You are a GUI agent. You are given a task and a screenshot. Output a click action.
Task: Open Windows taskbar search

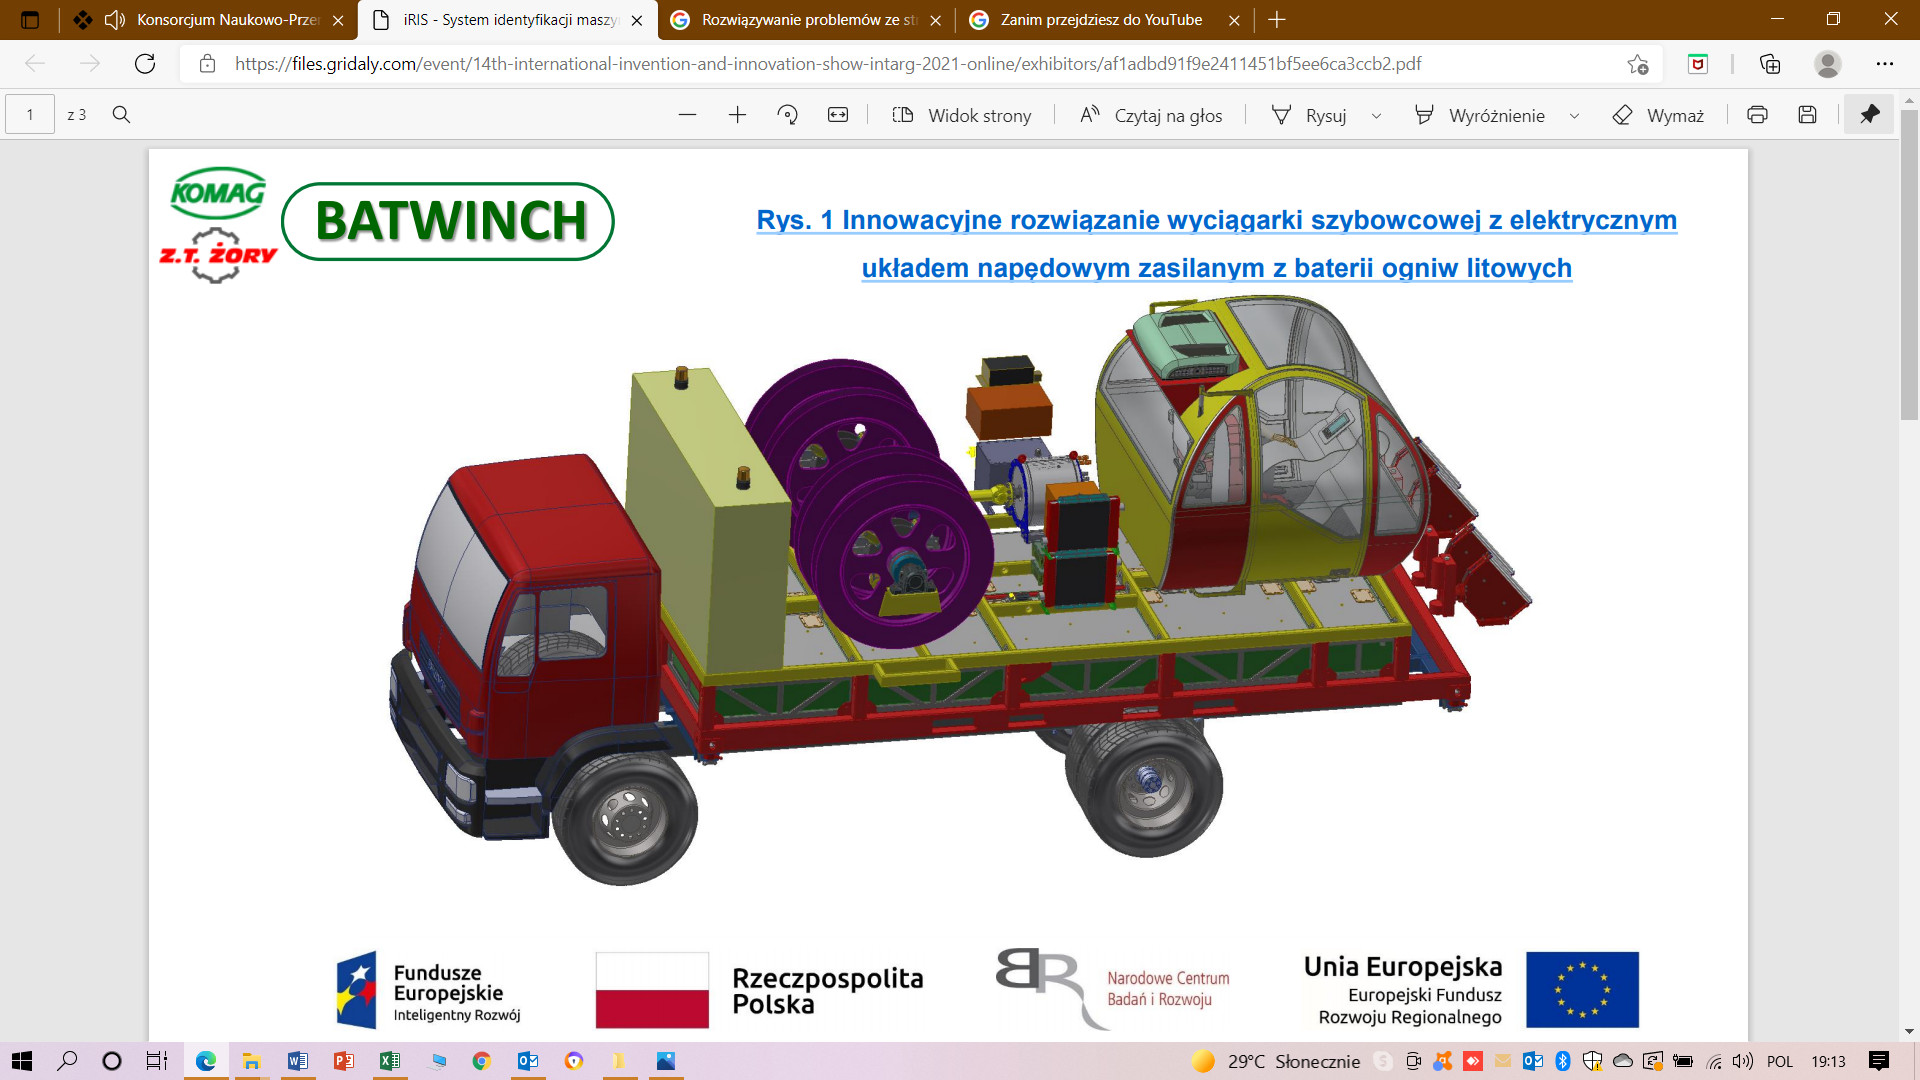67,1061
